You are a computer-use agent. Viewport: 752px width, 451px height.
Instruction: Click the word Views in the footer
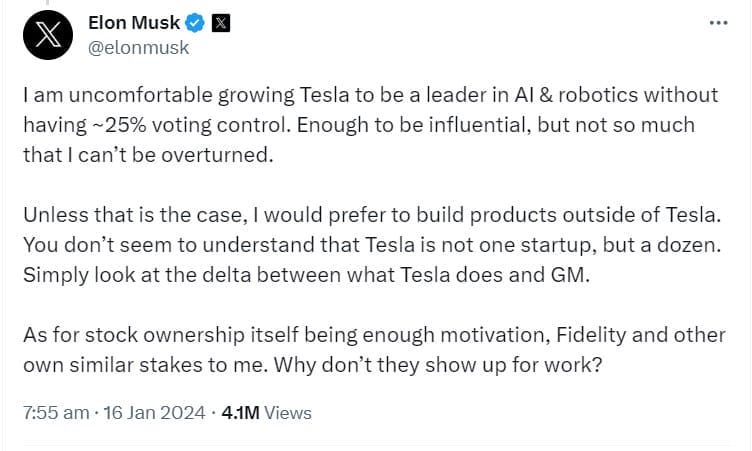point(290,412)
